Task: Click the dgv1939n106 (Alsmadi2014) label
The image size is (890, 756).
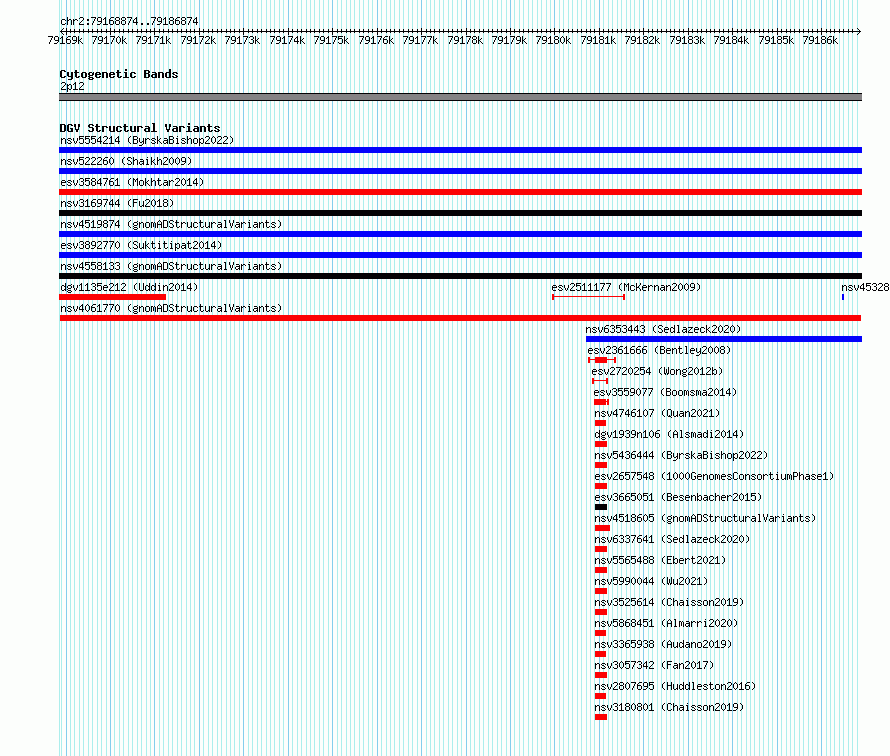Action: coord(669,434)
